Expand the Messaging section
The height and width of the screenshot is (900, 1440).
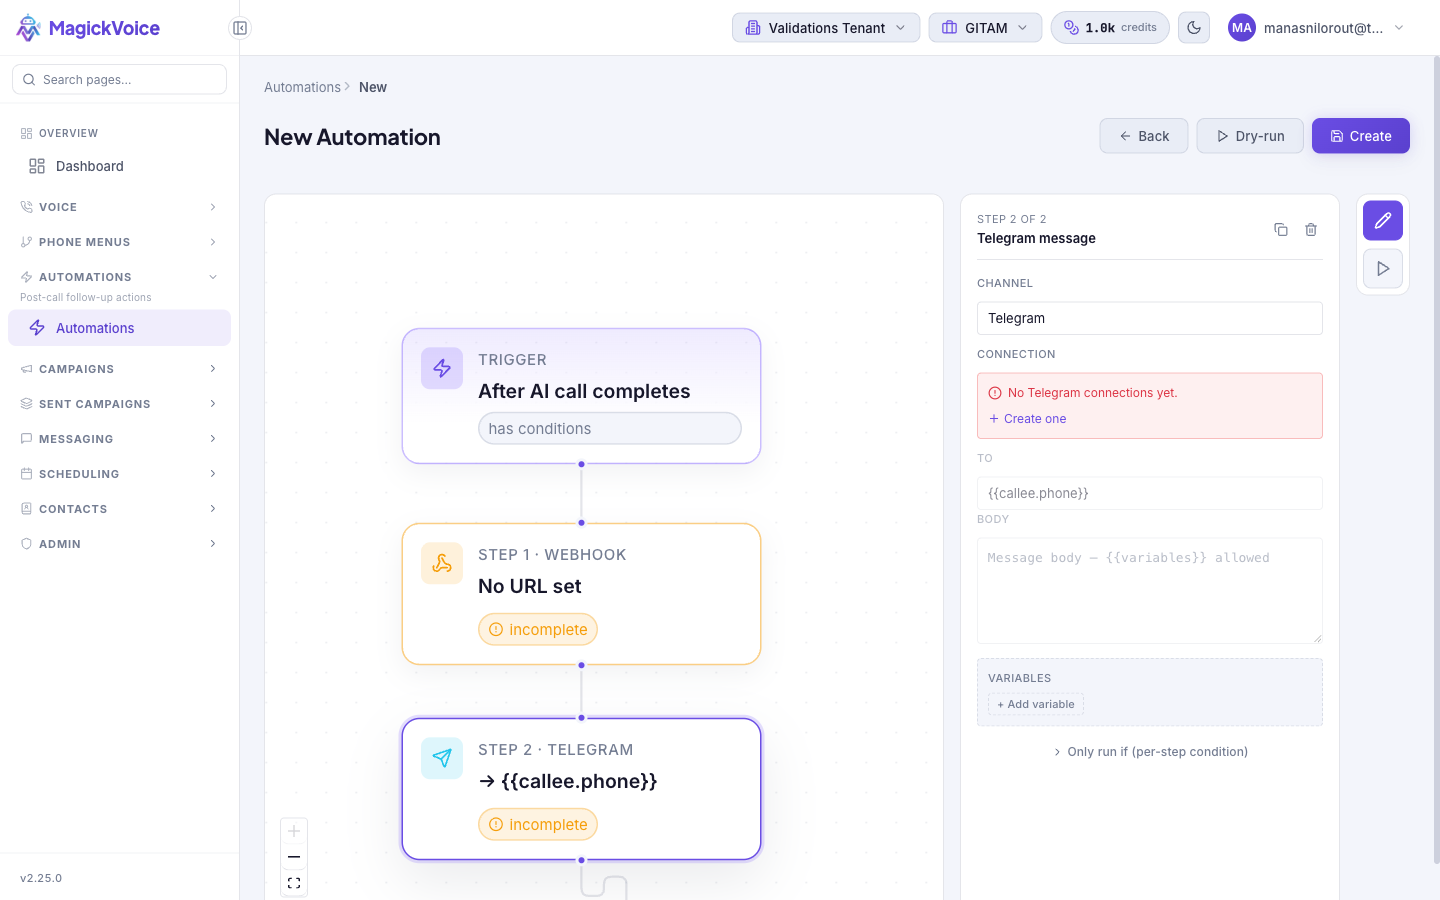click(x=119, y=439)
